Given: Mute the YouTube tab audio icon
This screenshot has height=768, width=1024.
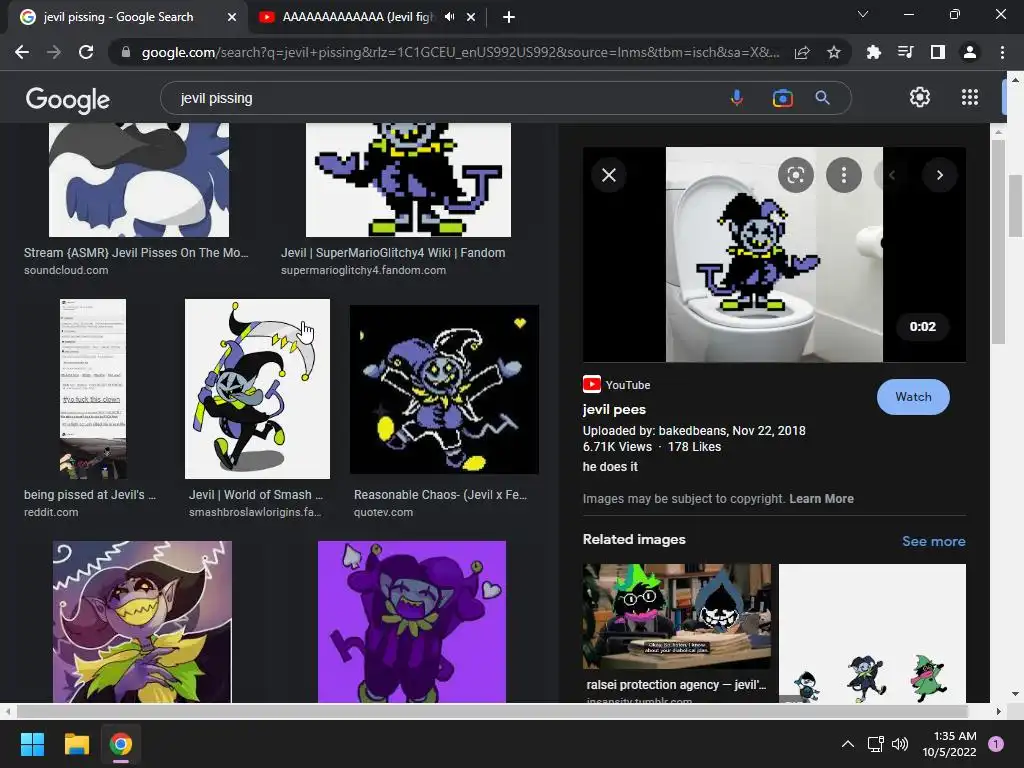Looking at the screenshot, I should point(449,17).
